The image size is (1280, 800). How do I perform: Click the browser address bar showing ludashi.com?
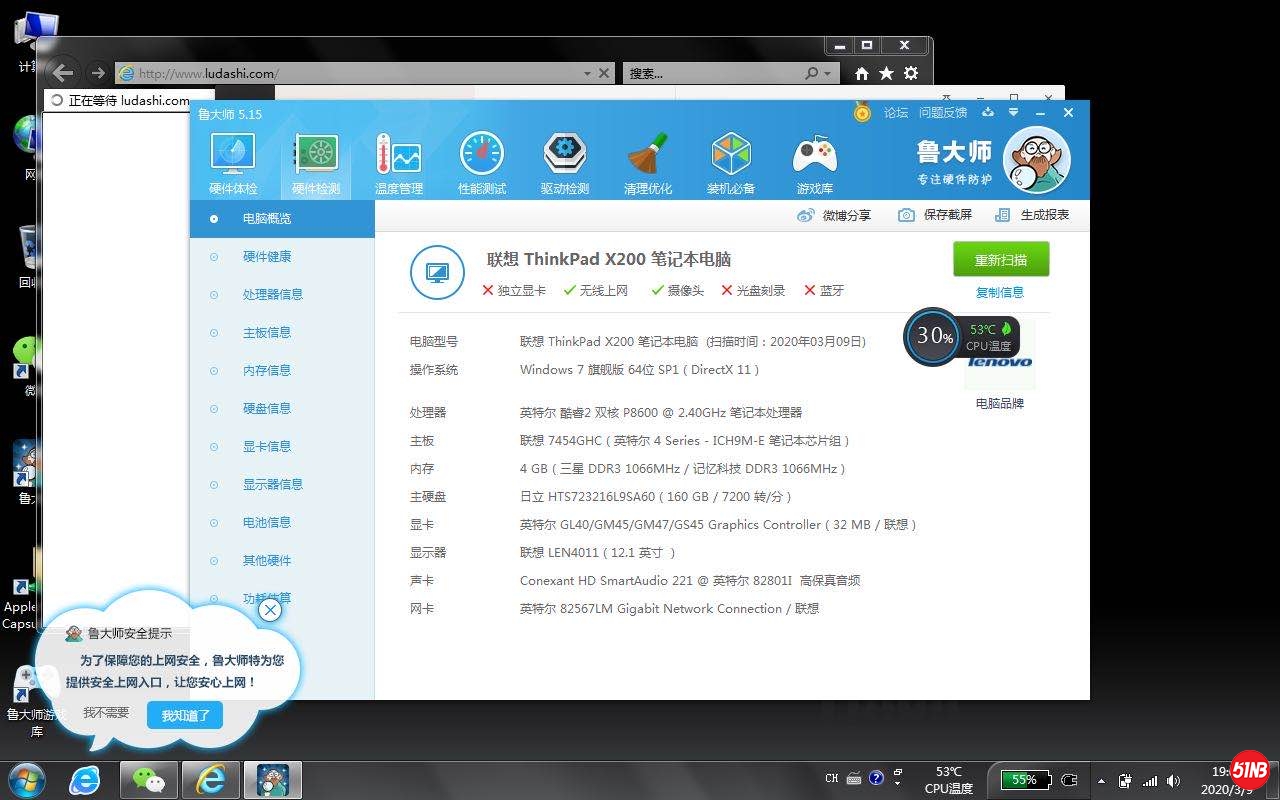350,73
